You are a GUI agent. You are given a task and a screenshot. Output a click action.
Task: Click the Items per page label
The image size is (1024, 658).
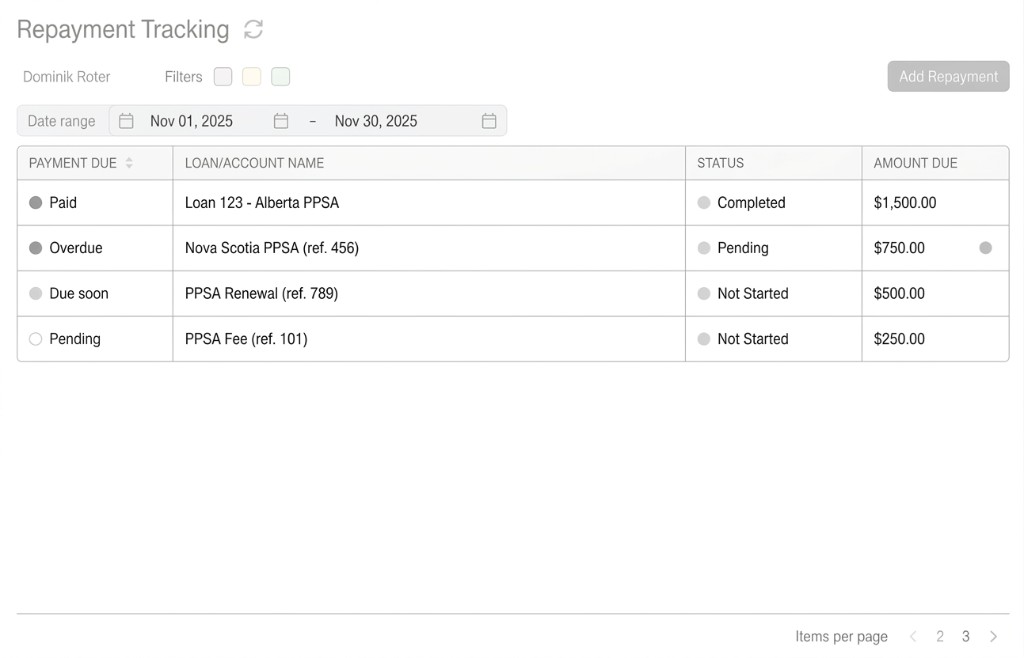point(841,636)
